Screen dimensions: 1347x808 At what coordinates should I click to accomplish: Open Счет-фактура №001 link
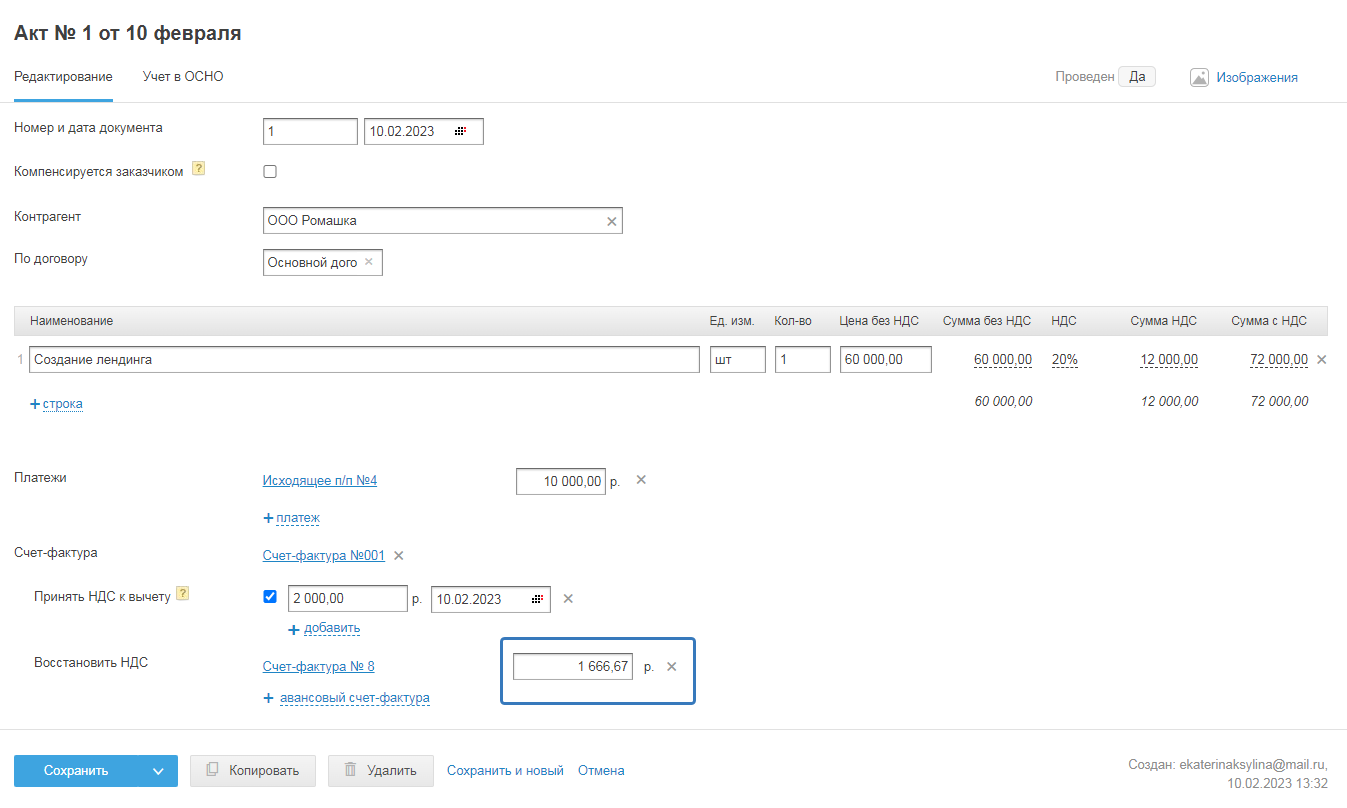pos(324,556)
